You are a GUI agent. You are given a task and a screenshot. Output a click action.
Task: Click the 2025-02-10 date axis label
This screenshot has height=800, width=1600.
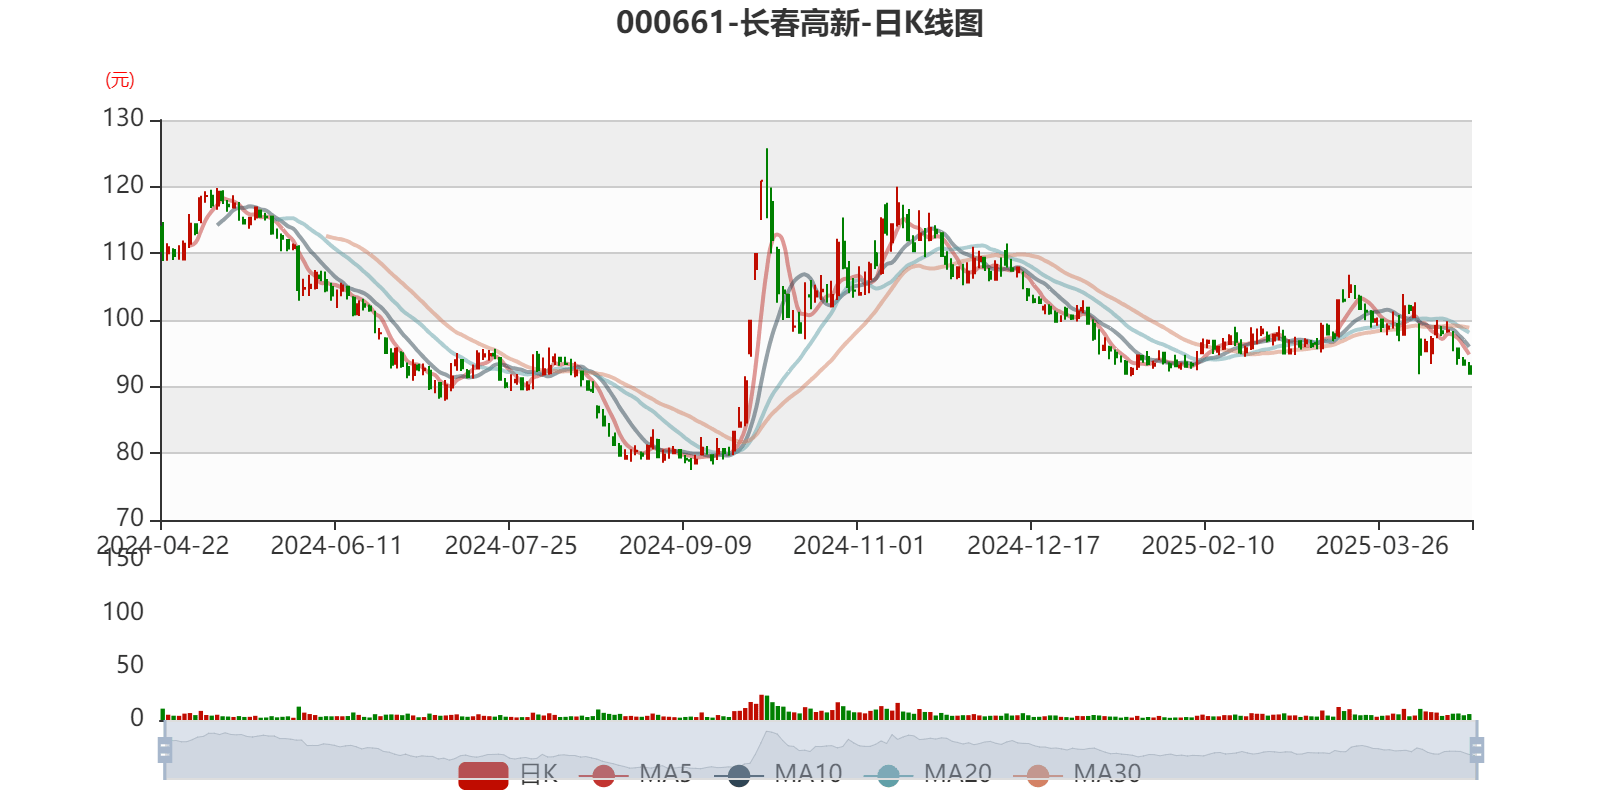pos(1207,545)
